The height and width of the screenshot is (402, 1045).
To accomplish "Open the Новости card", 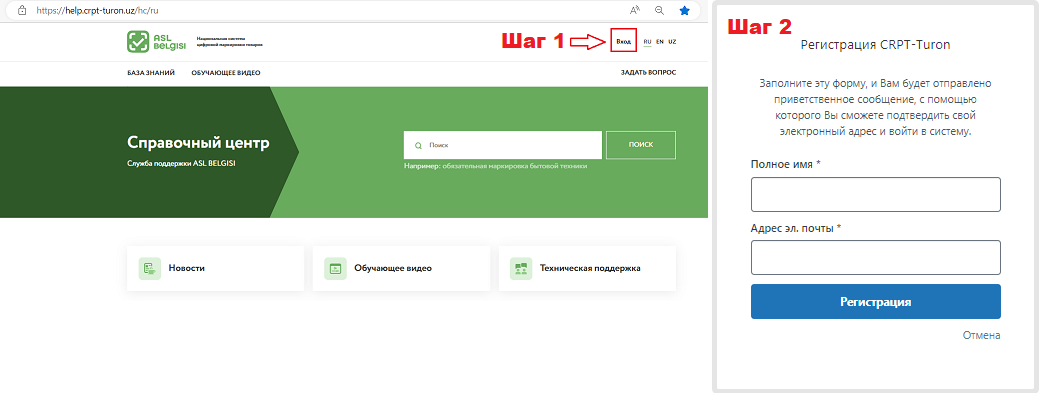I will (215, 268).
